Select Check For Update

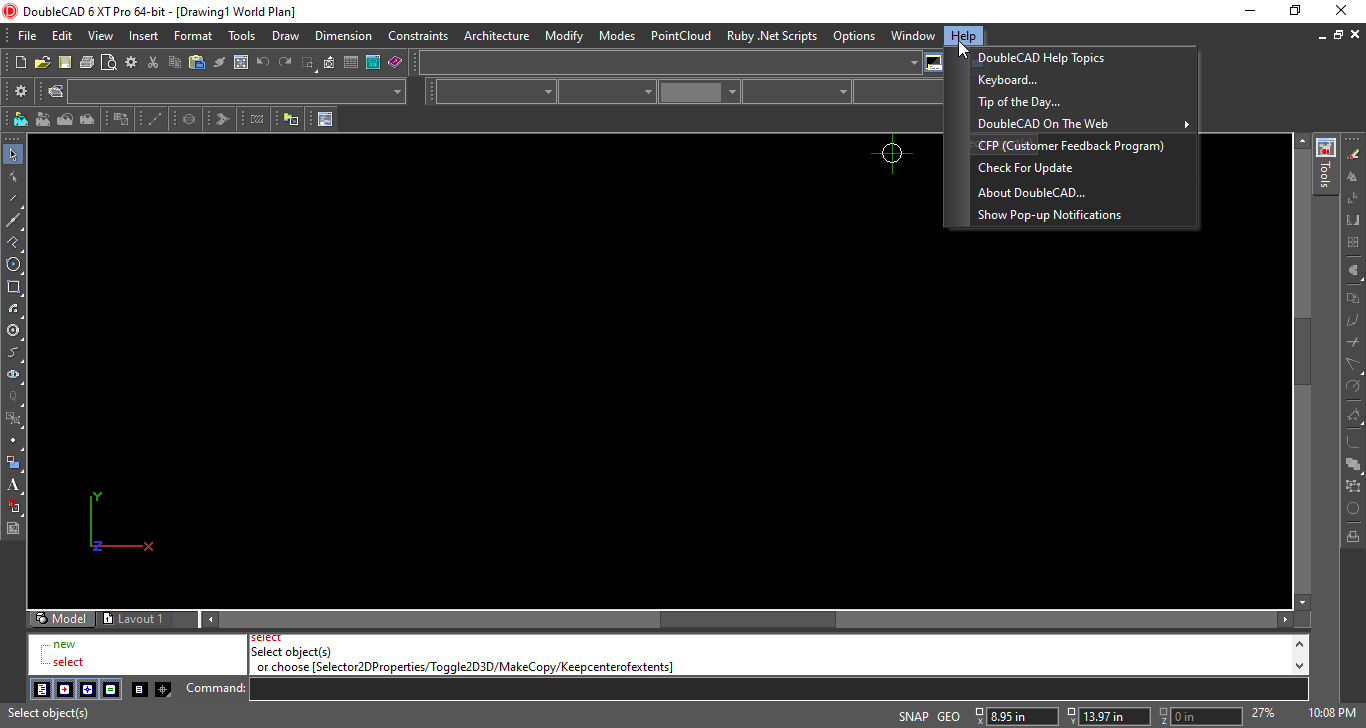(x=1071, y=168)
